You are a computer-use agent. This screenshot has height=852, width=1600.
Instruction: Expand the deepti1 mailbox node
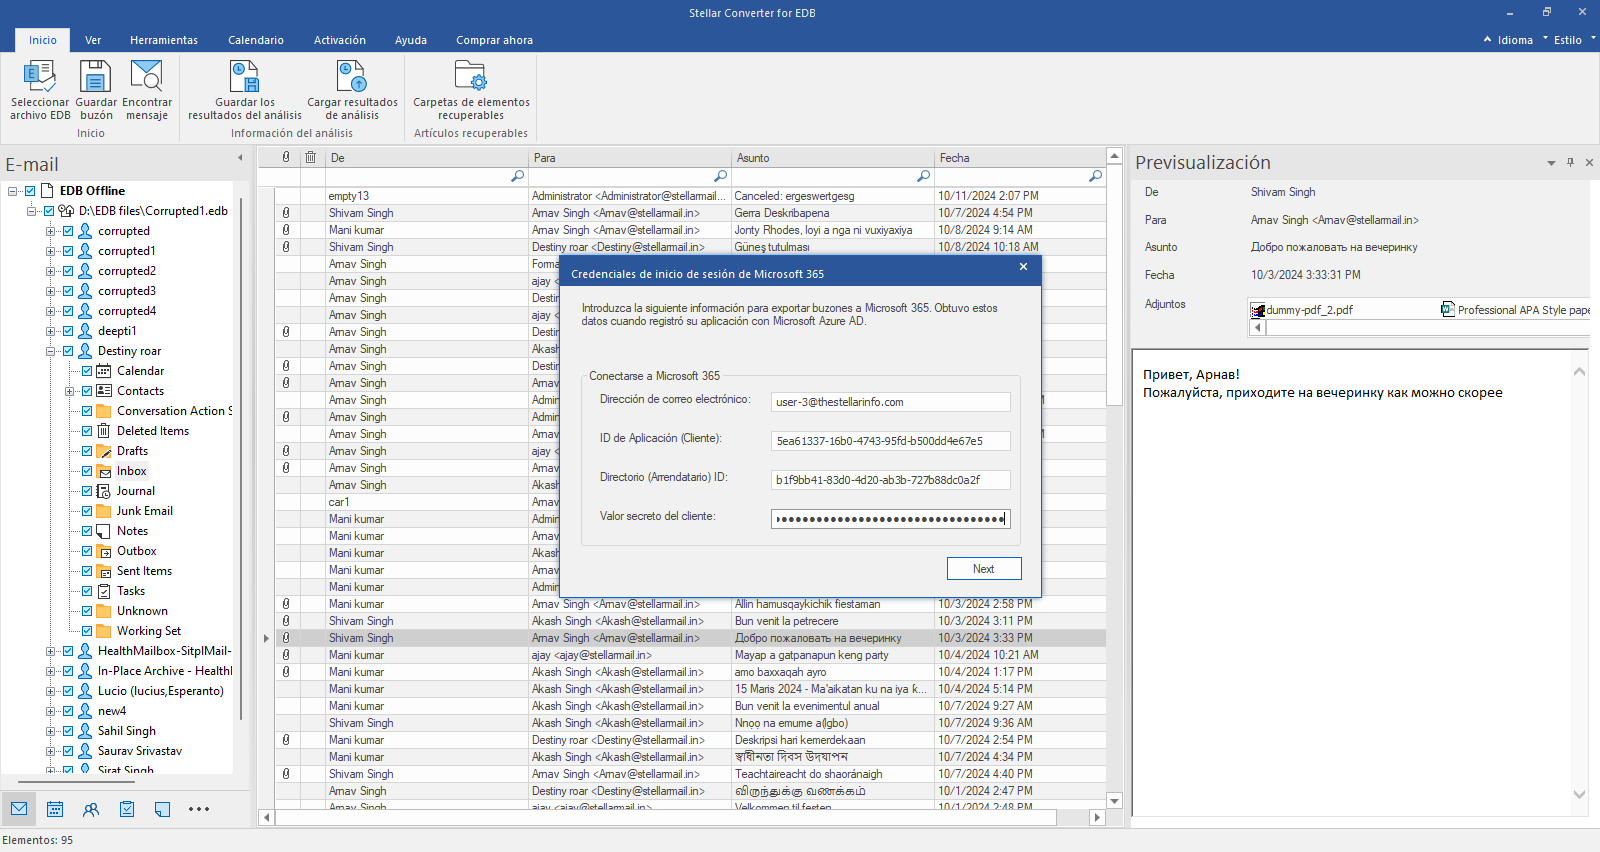50,331
